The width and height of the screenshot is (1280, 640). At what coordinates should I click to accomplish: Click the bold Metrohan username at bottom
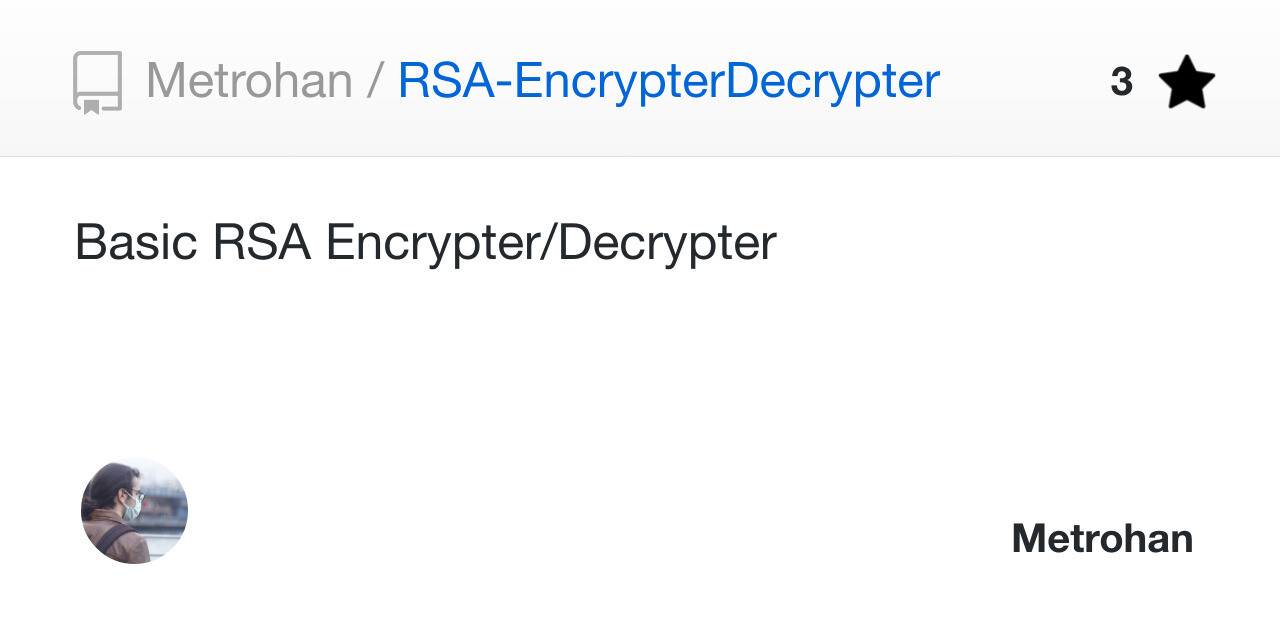tap(1102, 539)
